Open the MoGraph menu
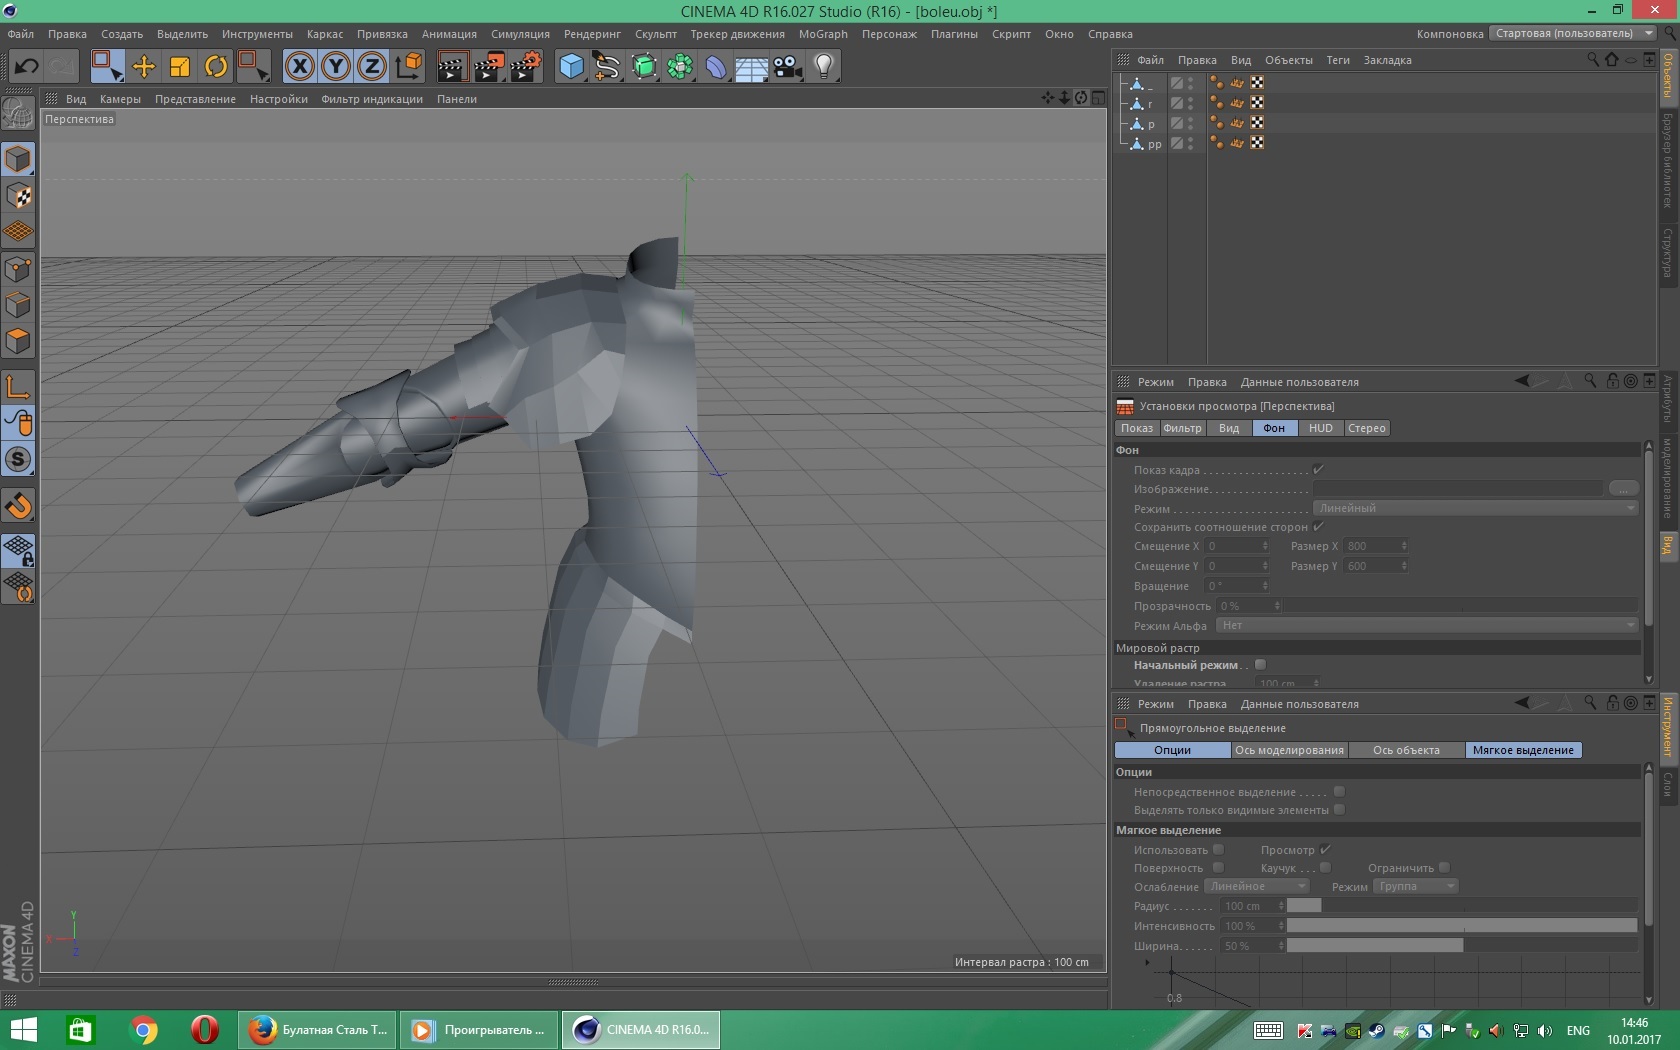1680x1050 pixels. (823, 34)
